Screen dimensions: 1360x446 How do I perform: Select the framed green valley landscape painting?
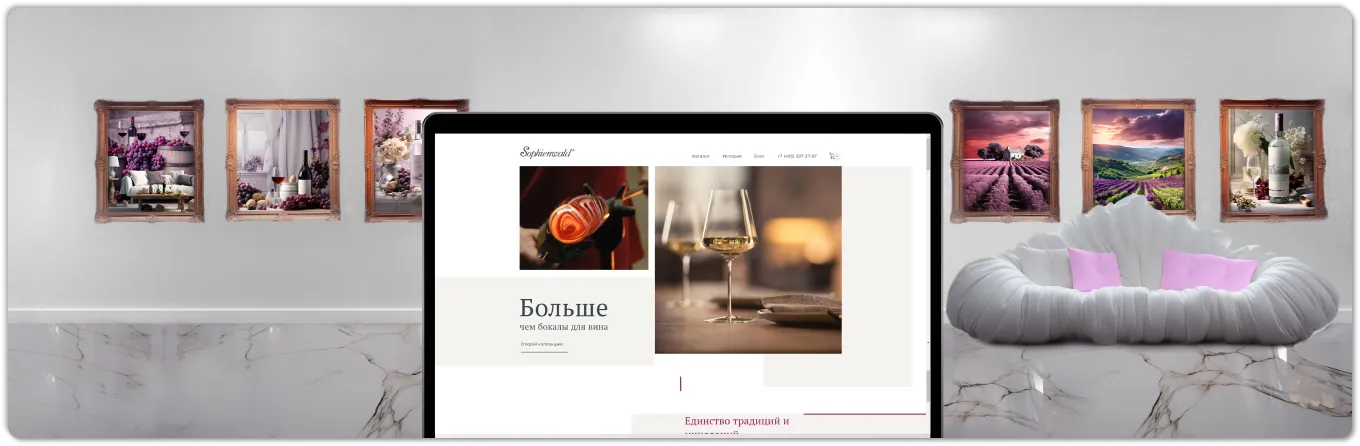(1138, 158)
